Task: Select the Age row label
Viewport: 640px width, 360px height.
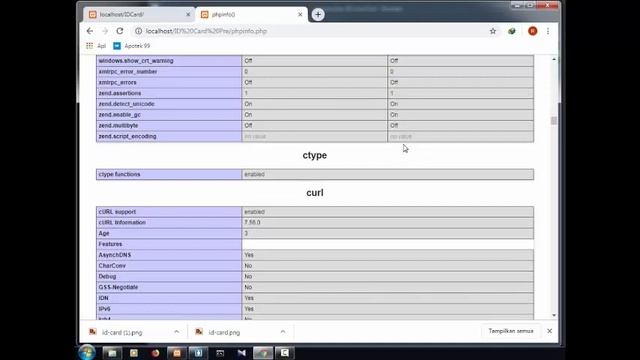Action: (104, 233)
